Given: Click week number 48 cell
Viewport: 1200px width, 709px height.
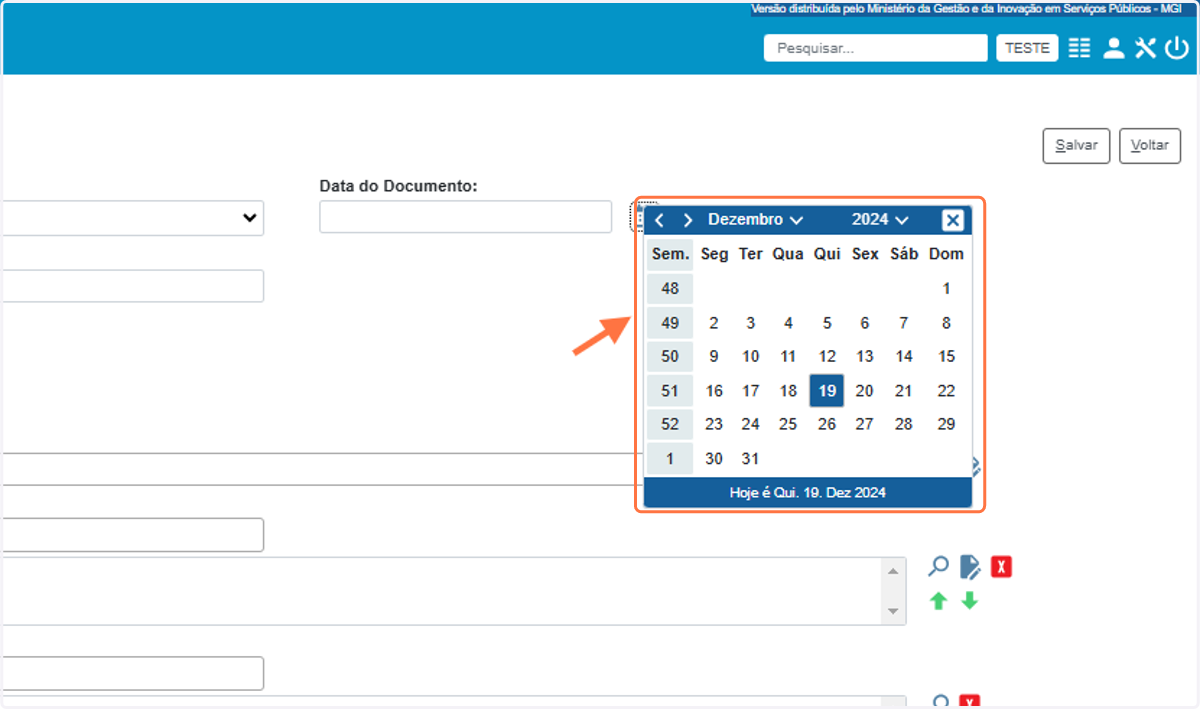Looking at the screenshot, I should 670,289.
